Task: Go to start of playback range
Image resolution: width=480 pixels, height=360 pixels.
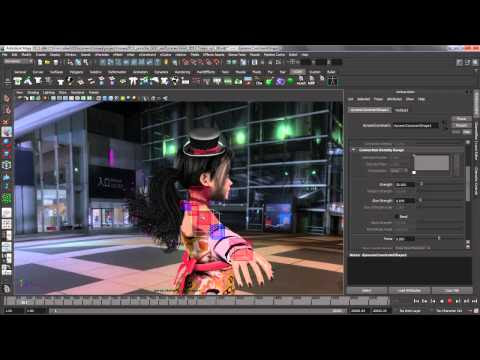Action: [x=416, y=301]
